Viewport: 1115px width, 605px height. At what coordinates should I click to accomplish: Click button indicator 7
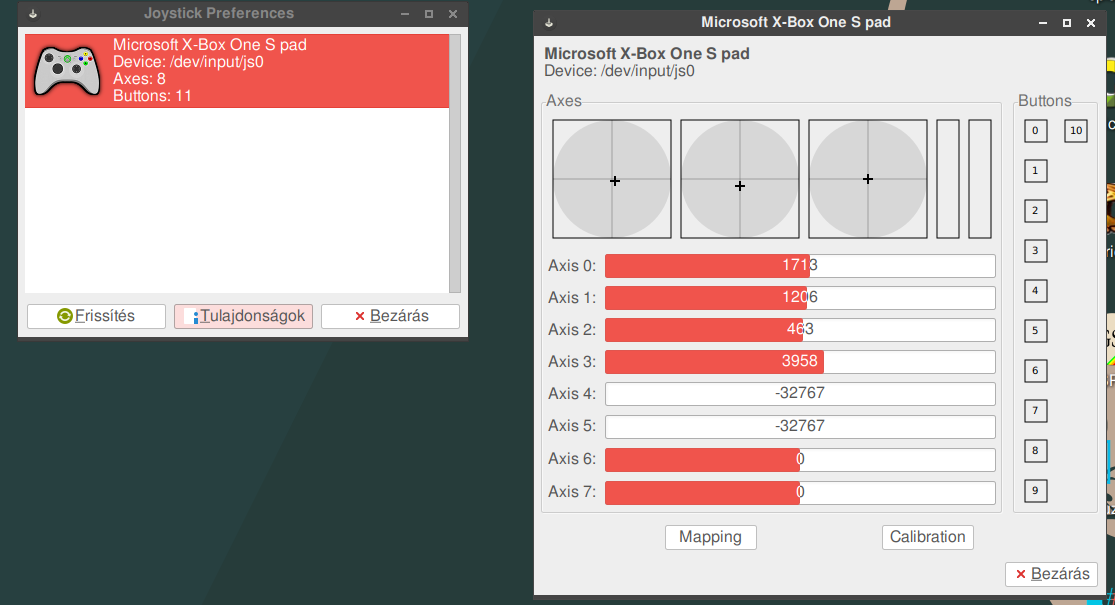(x=1035, y=410)
